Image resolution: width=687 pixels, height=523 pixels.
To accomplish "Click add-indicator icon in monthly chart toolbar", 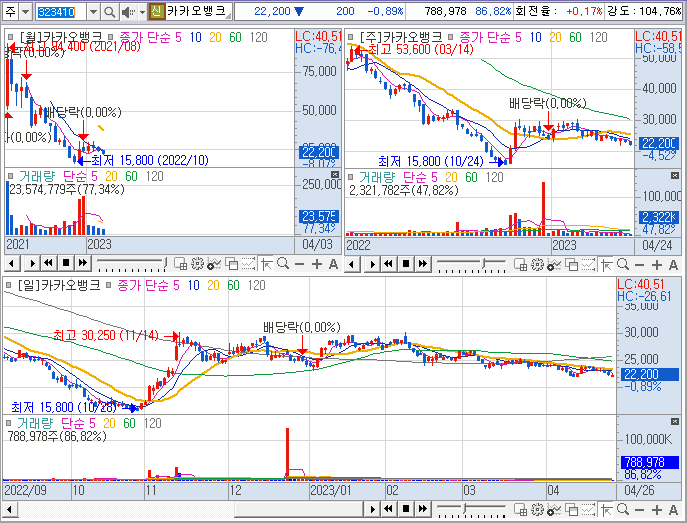I will [x=214, y=264].
